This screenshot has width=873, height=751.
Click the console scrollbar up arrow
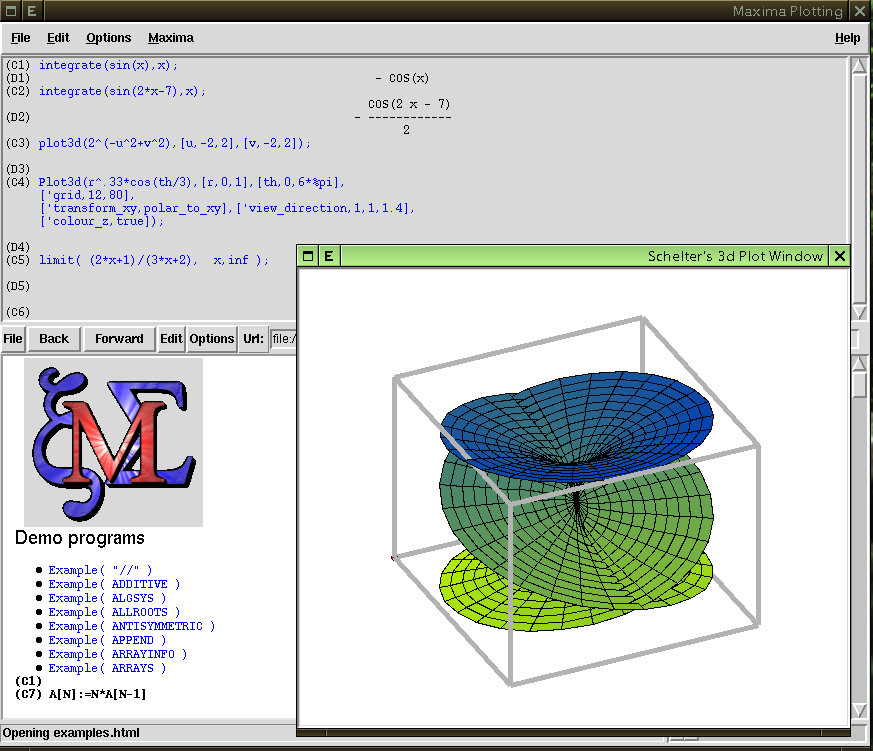[x=859, y=66]
